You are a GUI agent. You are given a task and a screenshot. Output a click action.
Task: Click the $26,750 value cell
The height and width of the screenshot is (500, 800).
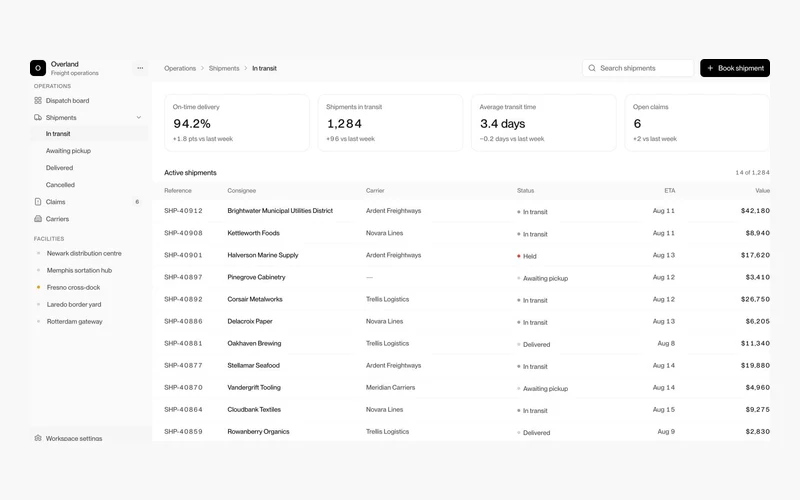[x=755, y=299]
